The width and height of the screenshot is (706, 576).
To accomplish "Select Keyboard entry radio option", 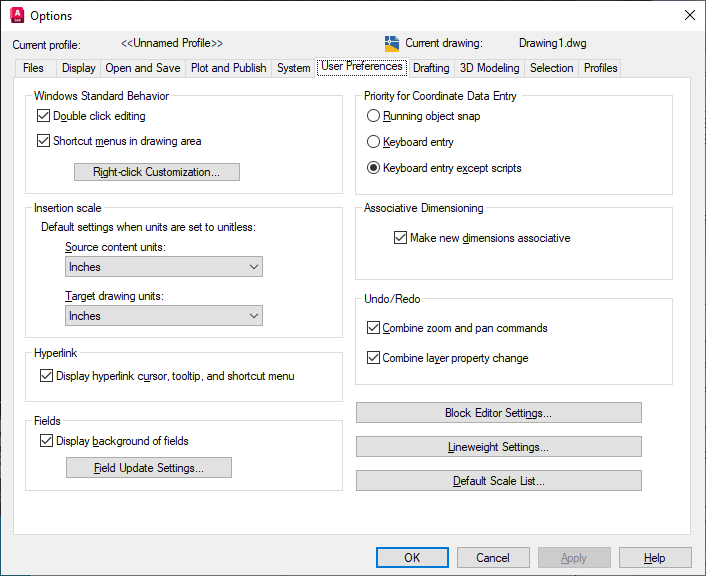I will 373,142.
